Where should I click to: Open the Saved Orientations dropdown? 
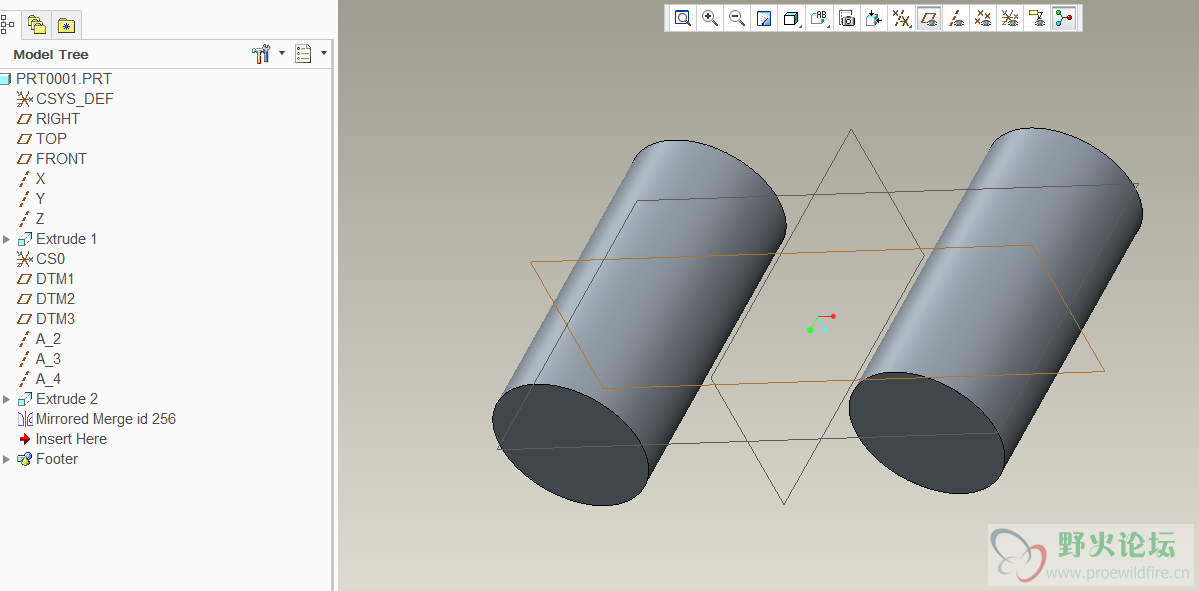tap(820, 18)
